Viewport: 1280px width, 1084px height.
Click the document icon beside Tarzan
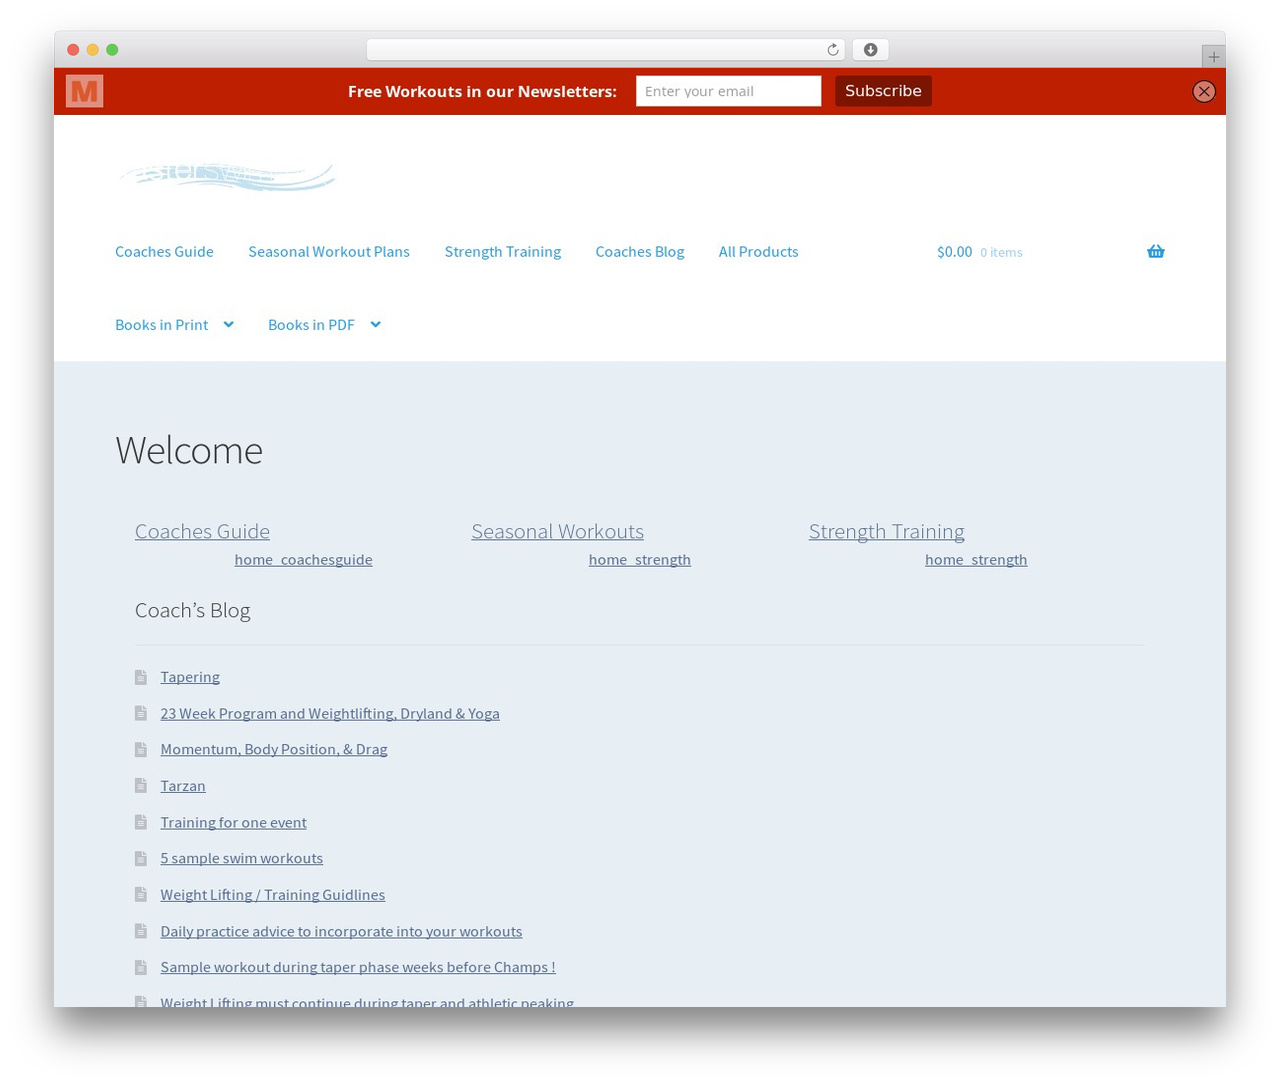click(141, 786)
